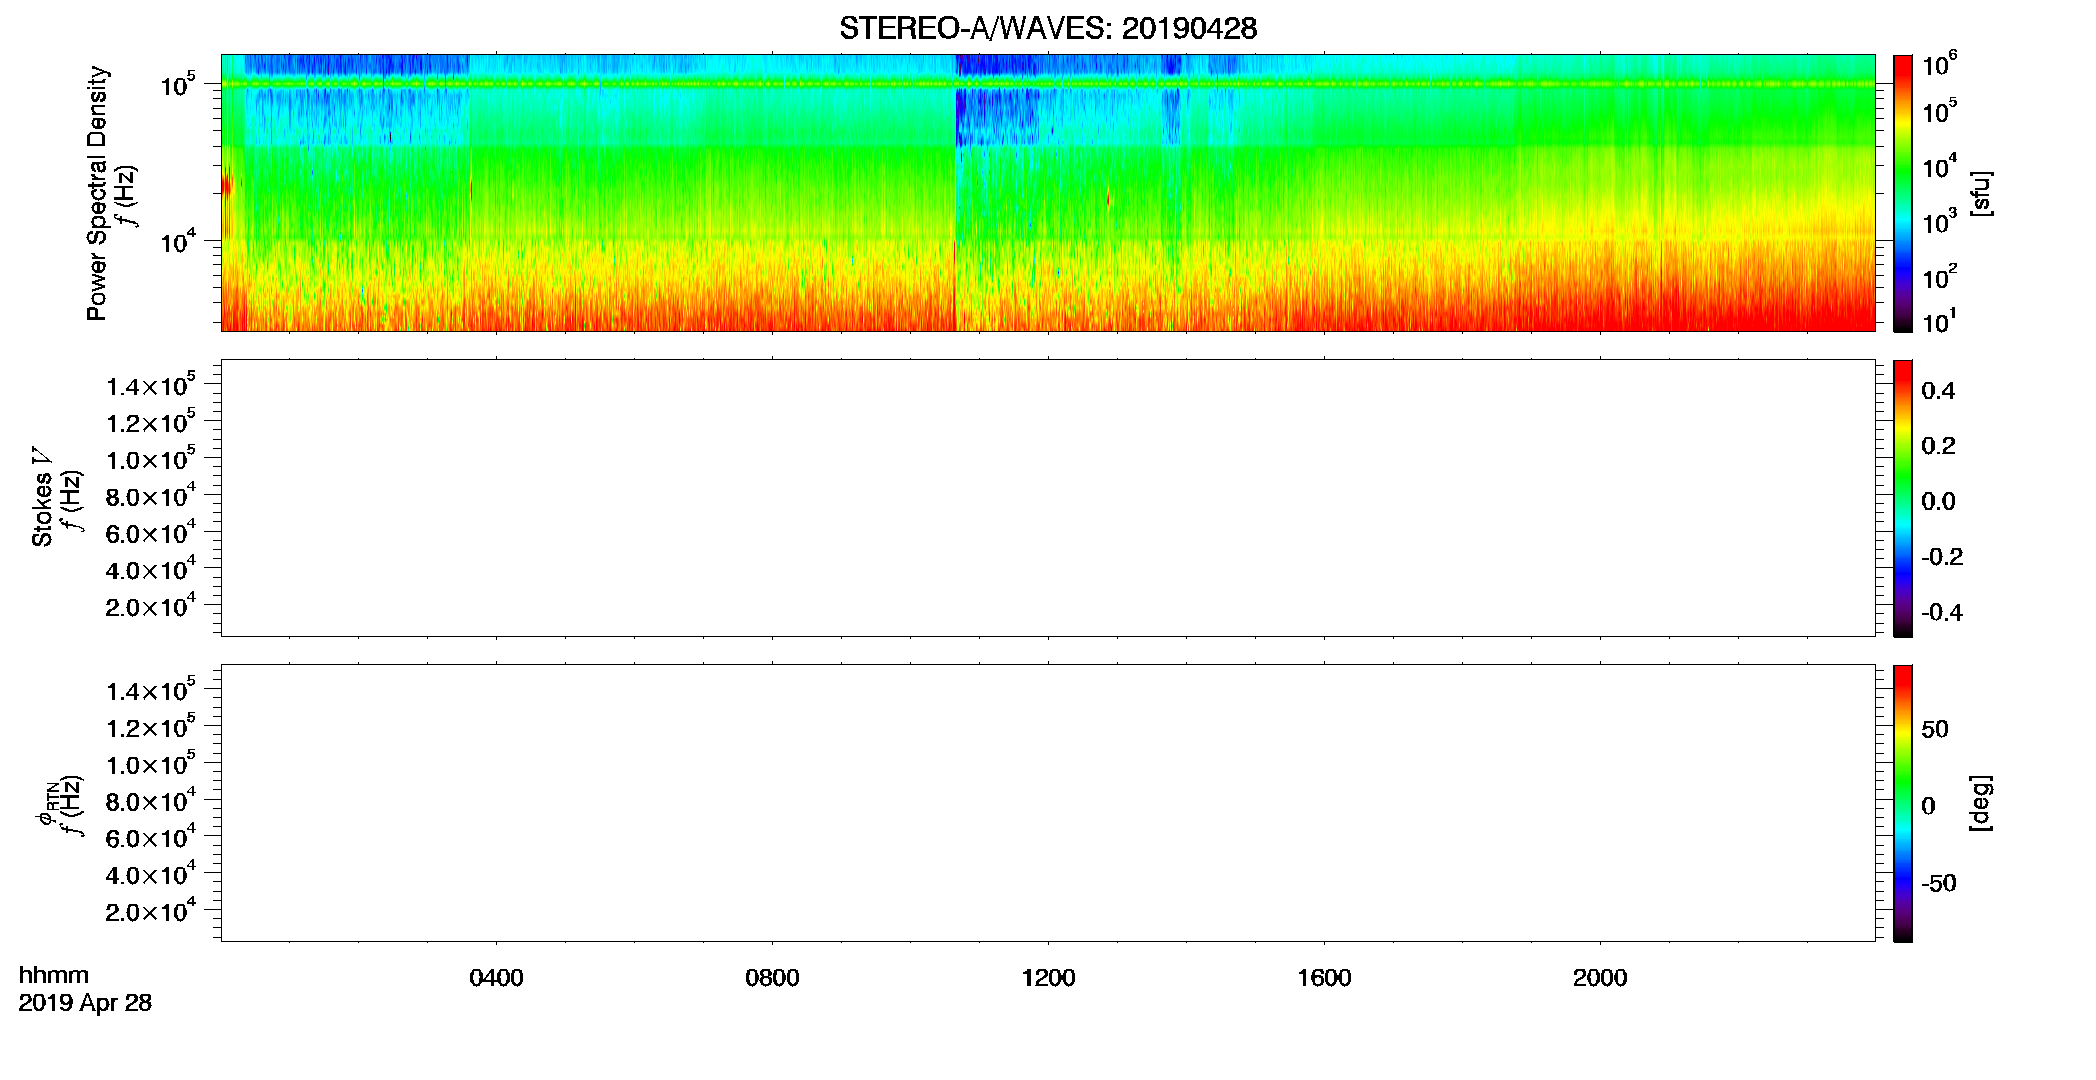Click the 1600 time tick label
2096x1080 pixels.
1324,978
